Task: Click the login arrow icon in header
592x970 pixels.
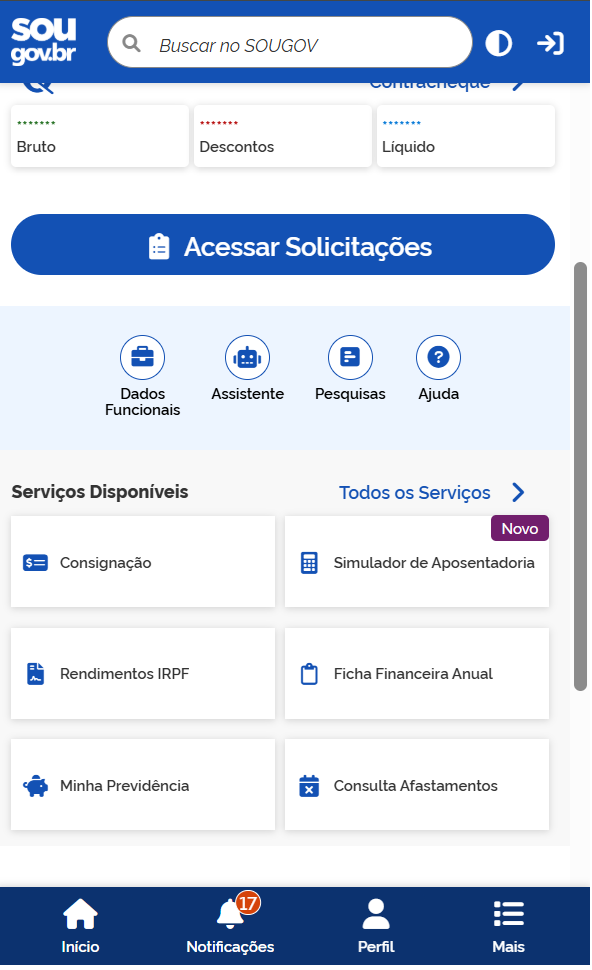Action: pos(551,44)
